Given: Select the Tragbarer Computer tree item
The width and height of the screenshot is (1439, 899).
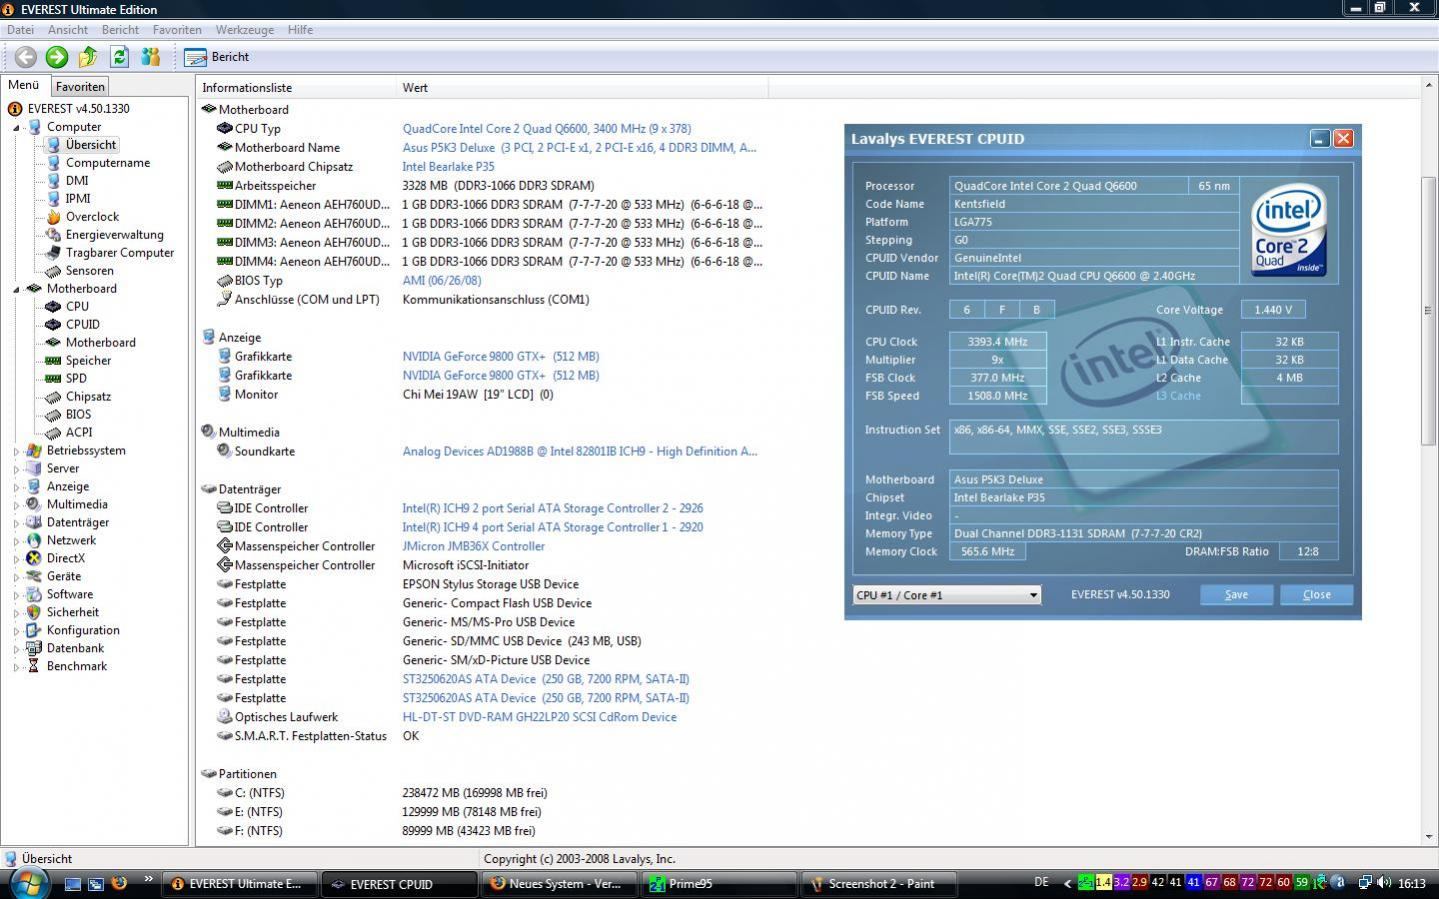Looking at the screenshot, I should [120, 253].
